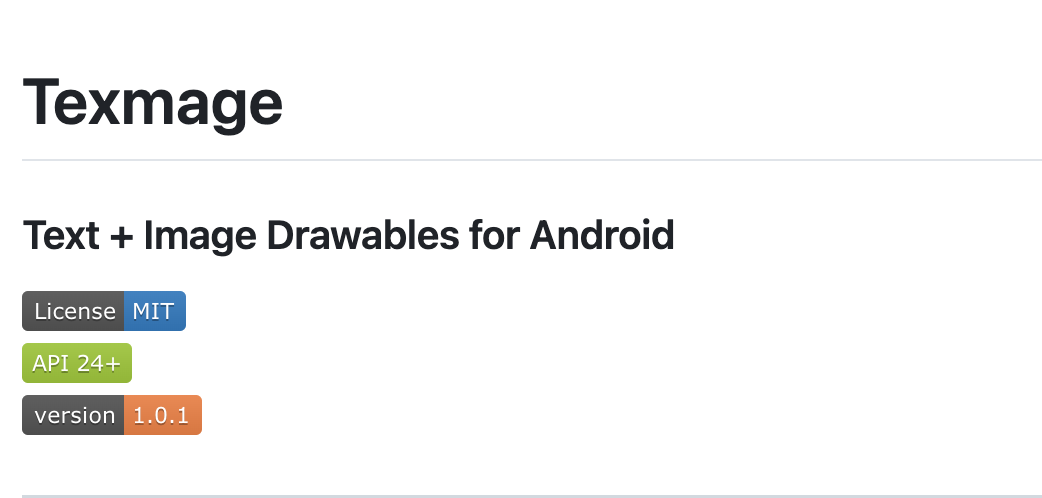Click the word "Text" in subheading

point(60,236)
